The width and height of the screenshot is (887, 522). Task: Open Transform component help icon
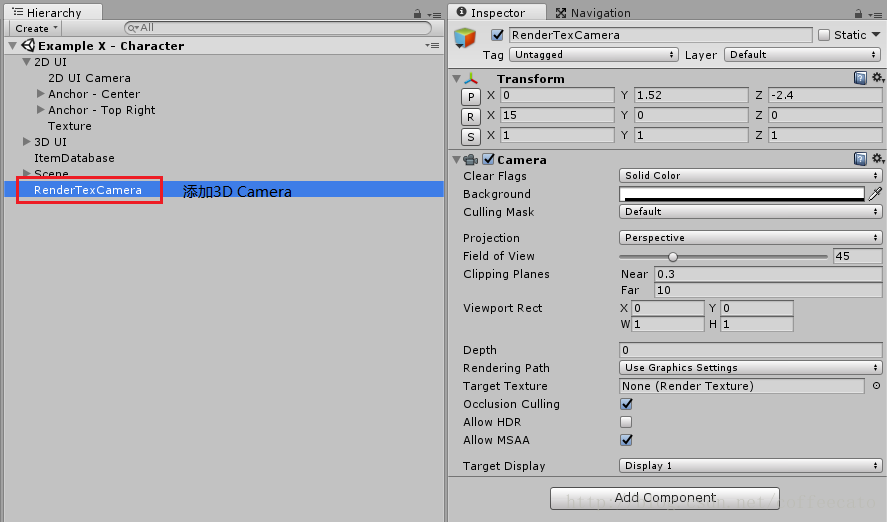(860, 78)
